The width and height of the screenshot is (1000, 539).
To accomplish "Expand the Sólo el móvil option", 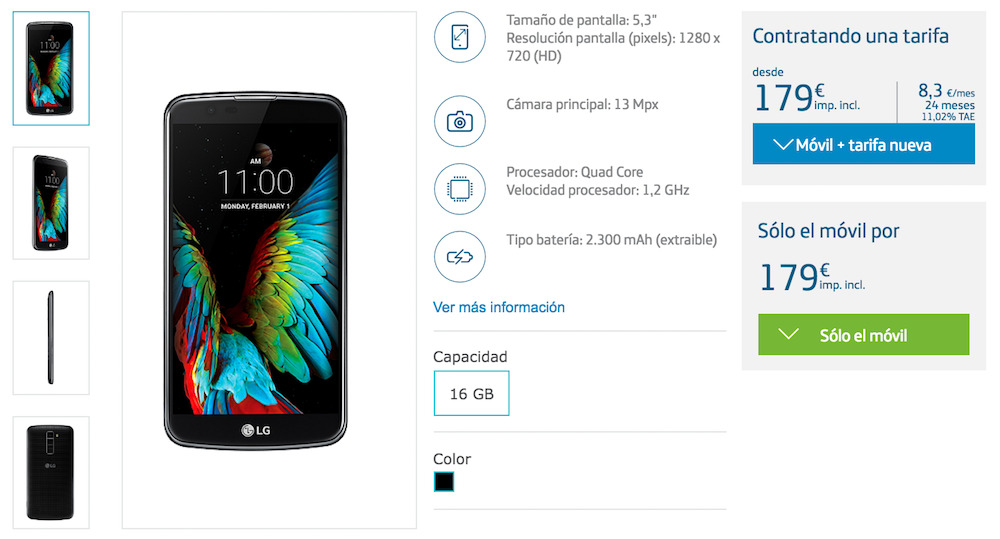I will point(864,334).
